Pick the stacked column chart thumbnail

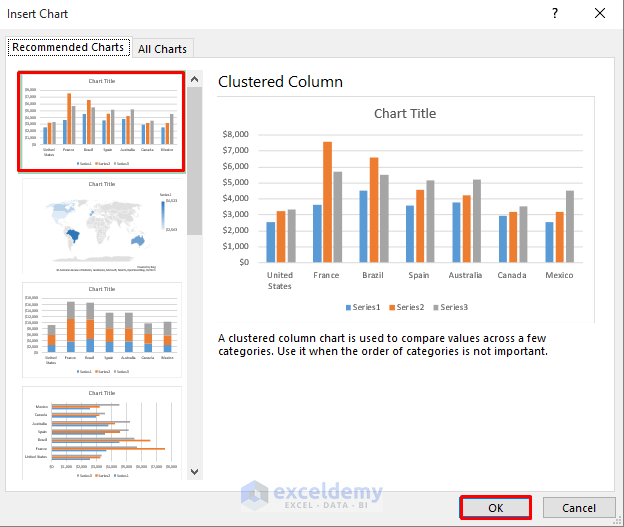coord(102,330)
